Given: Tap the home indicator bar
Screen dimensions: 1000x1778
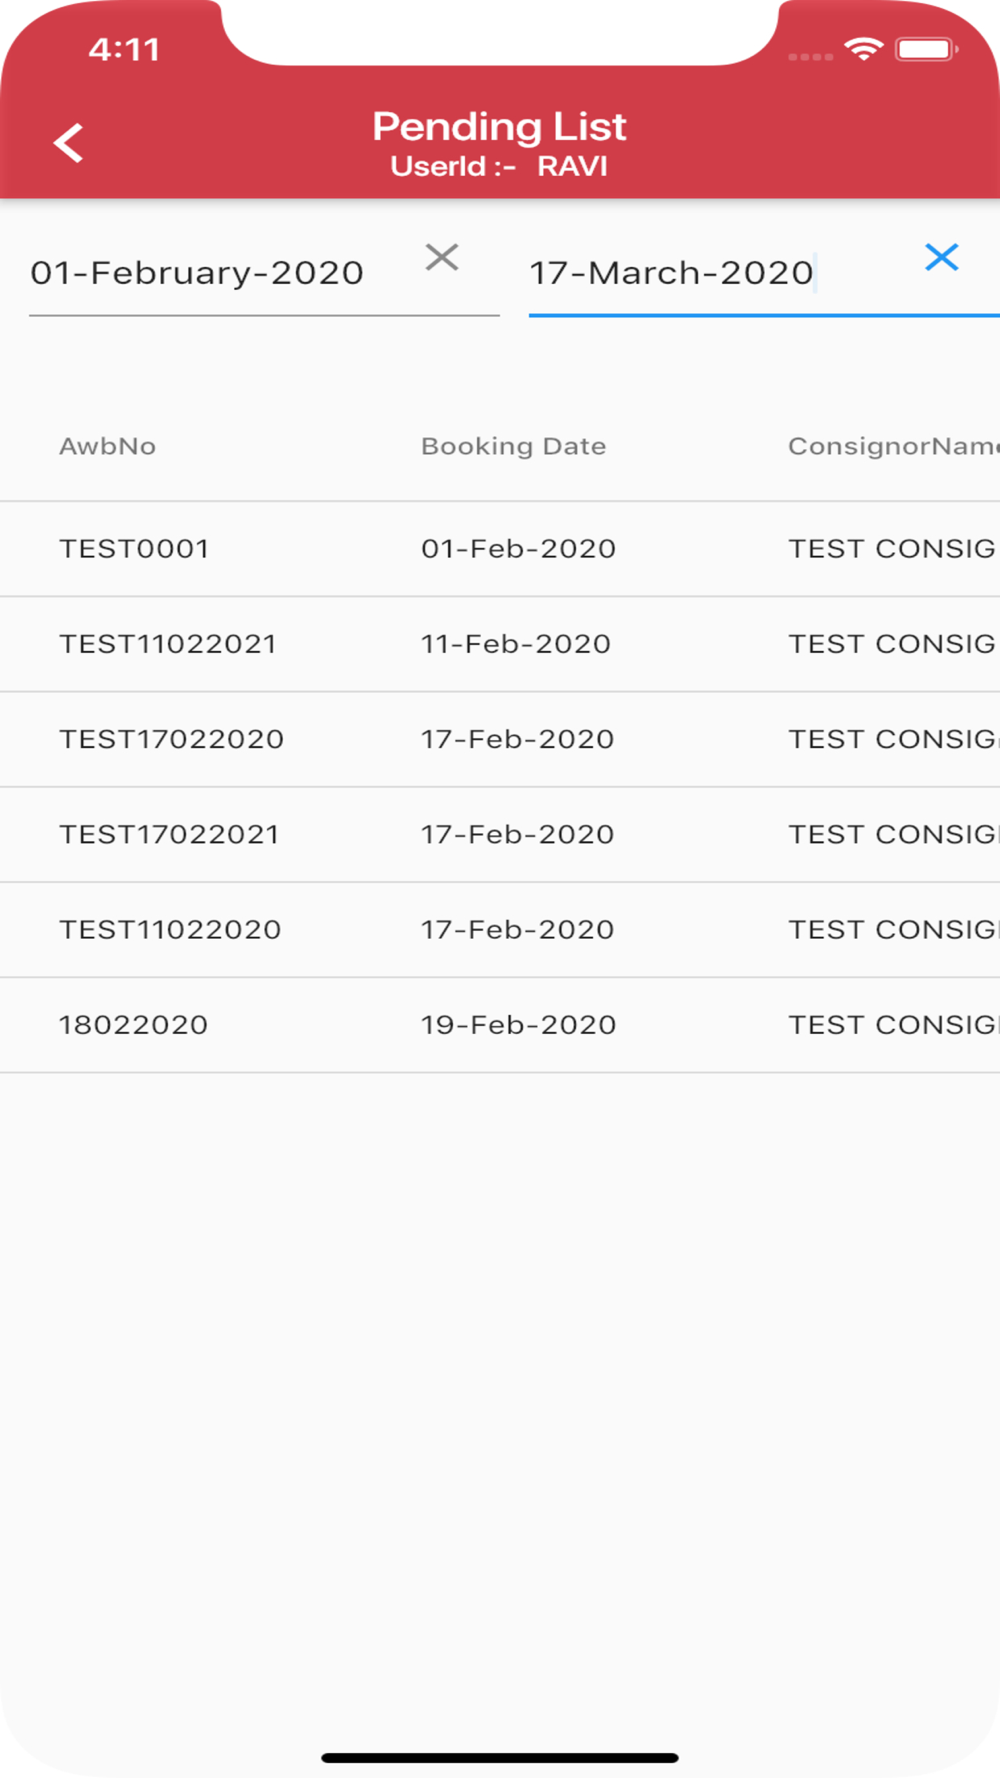Looking at the screenshot, I should coord(500,1757).
